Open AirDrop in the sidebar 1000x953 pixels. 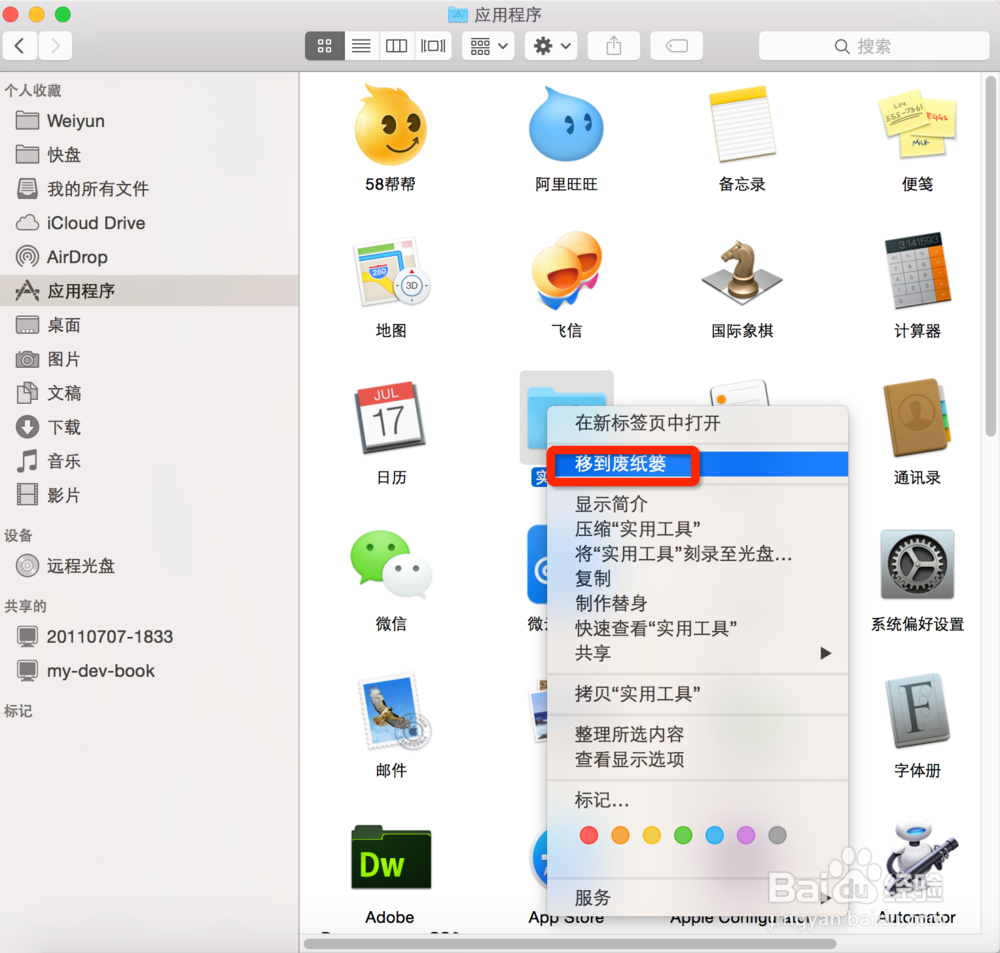click(x=149, y=257)
